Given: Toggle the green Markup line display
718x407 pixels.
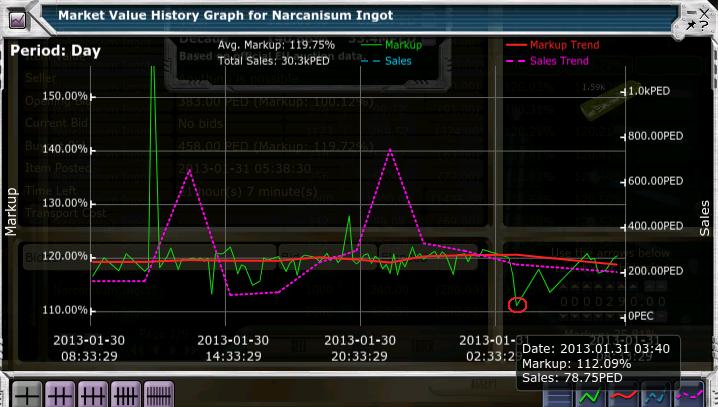Looking at the screenshot, I should (x=590, y=394).
